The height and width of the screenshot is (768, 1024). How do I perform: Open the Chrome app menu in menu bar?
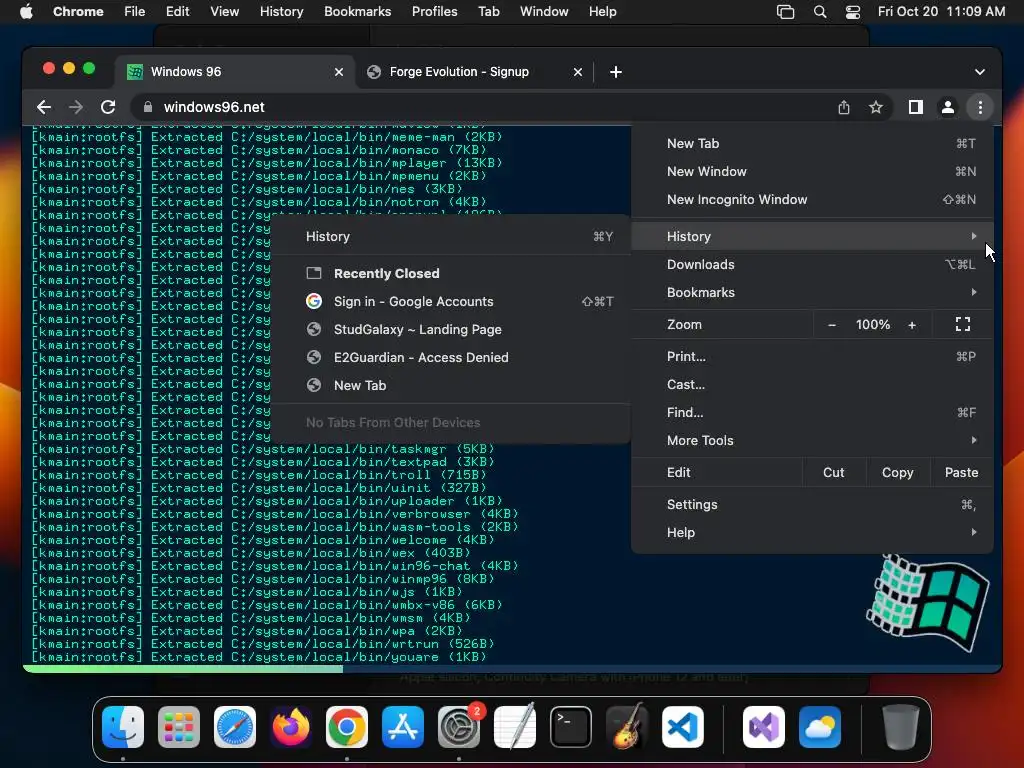(x=78, y=12)
